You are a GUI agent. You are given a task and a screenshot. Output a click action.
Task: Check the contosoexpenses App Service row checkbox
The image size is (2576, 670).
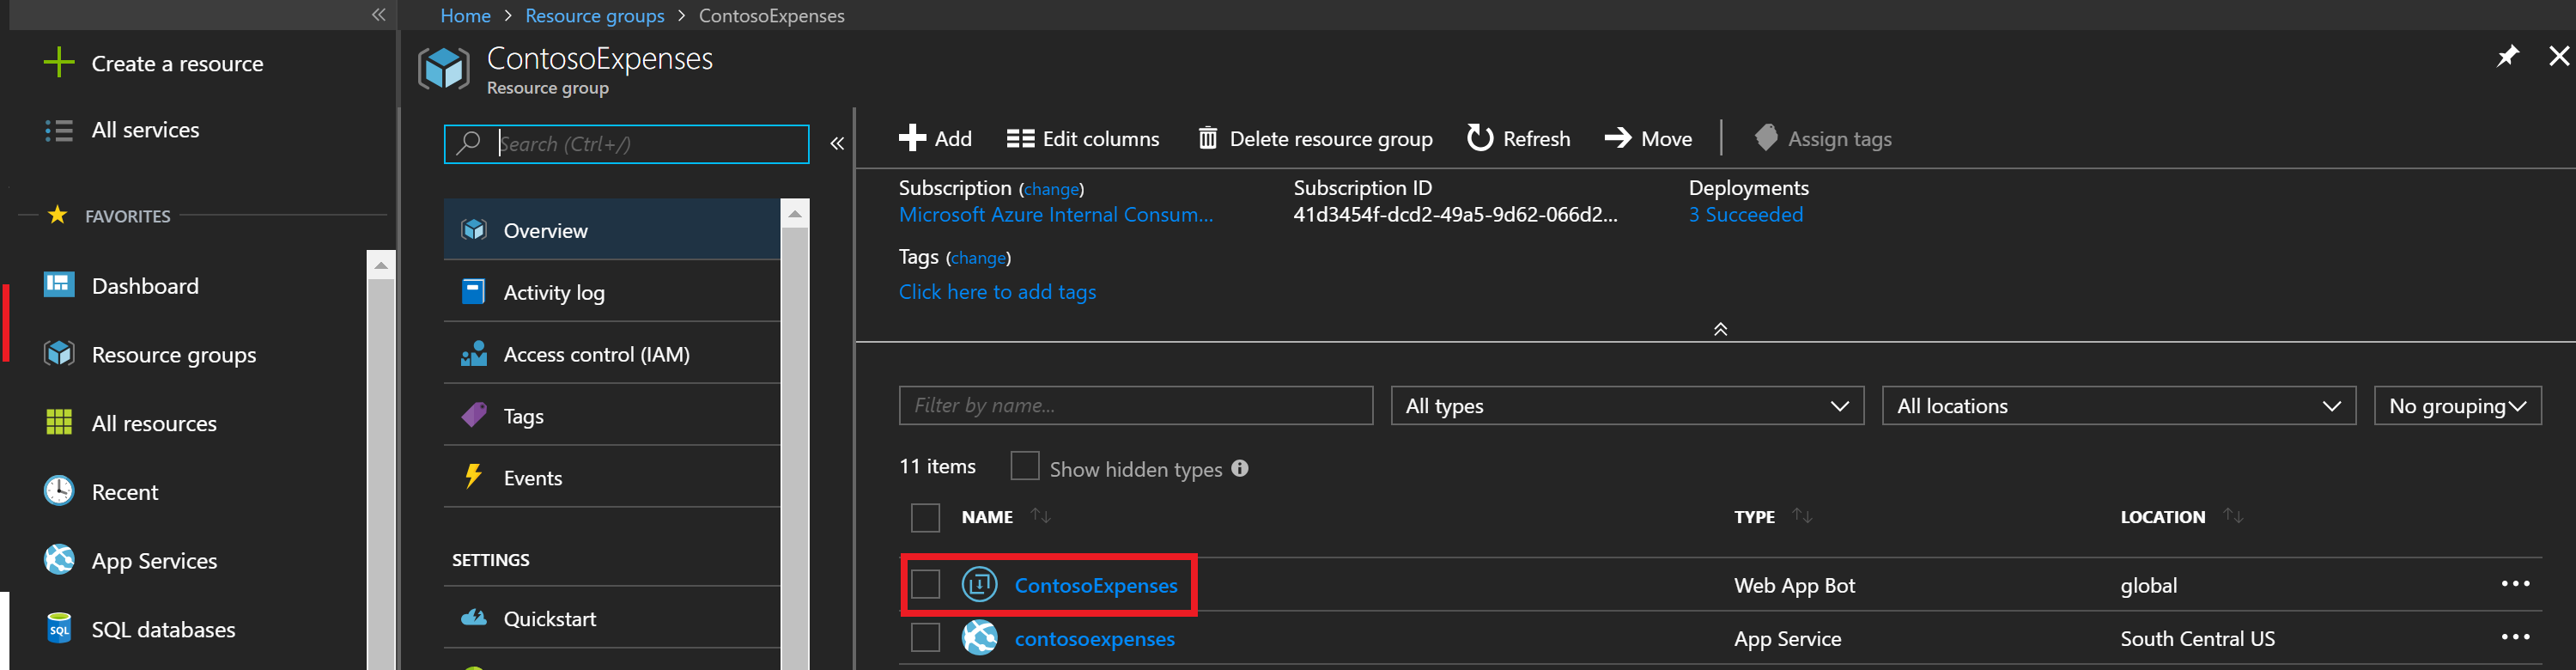pos(925,637)
